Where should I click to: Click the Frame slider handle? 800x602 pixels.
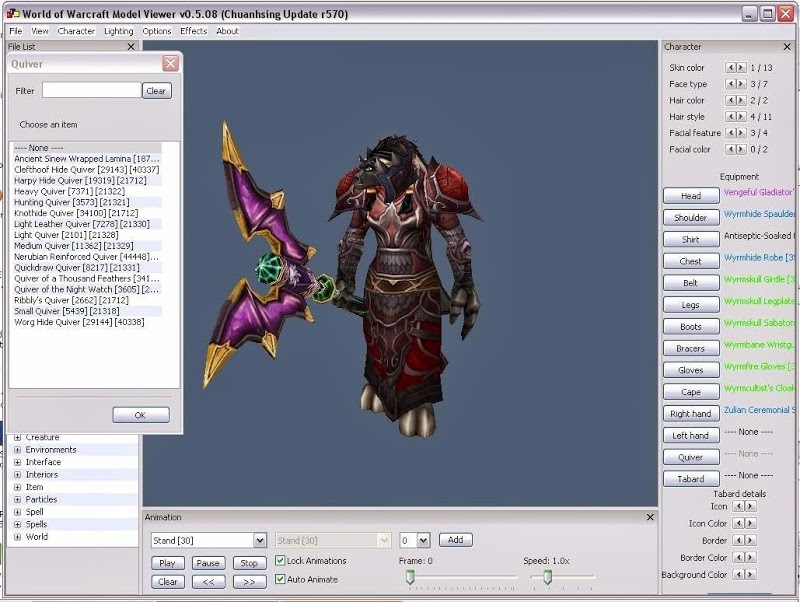tap(410, 577)
